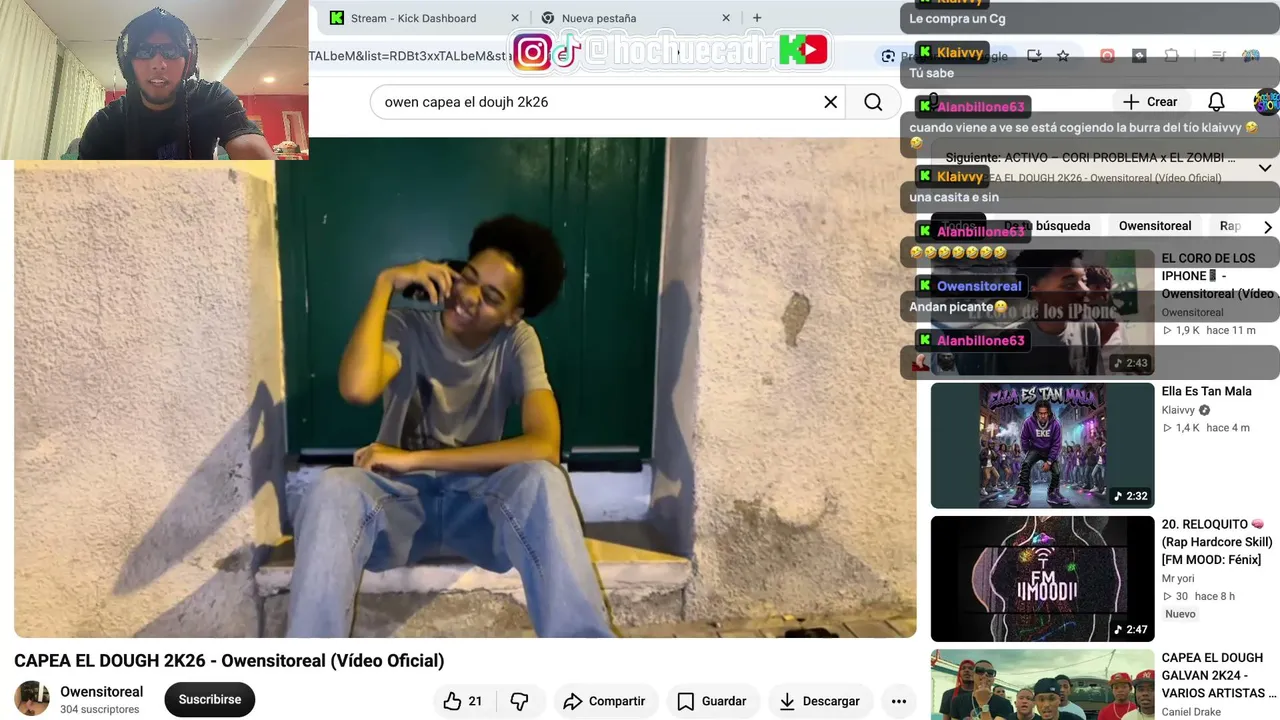Open 'CAPEA EL DOUGH GALVAN 2K24' title
The width and height of the screenshot is (1280, 720).
1219,675
